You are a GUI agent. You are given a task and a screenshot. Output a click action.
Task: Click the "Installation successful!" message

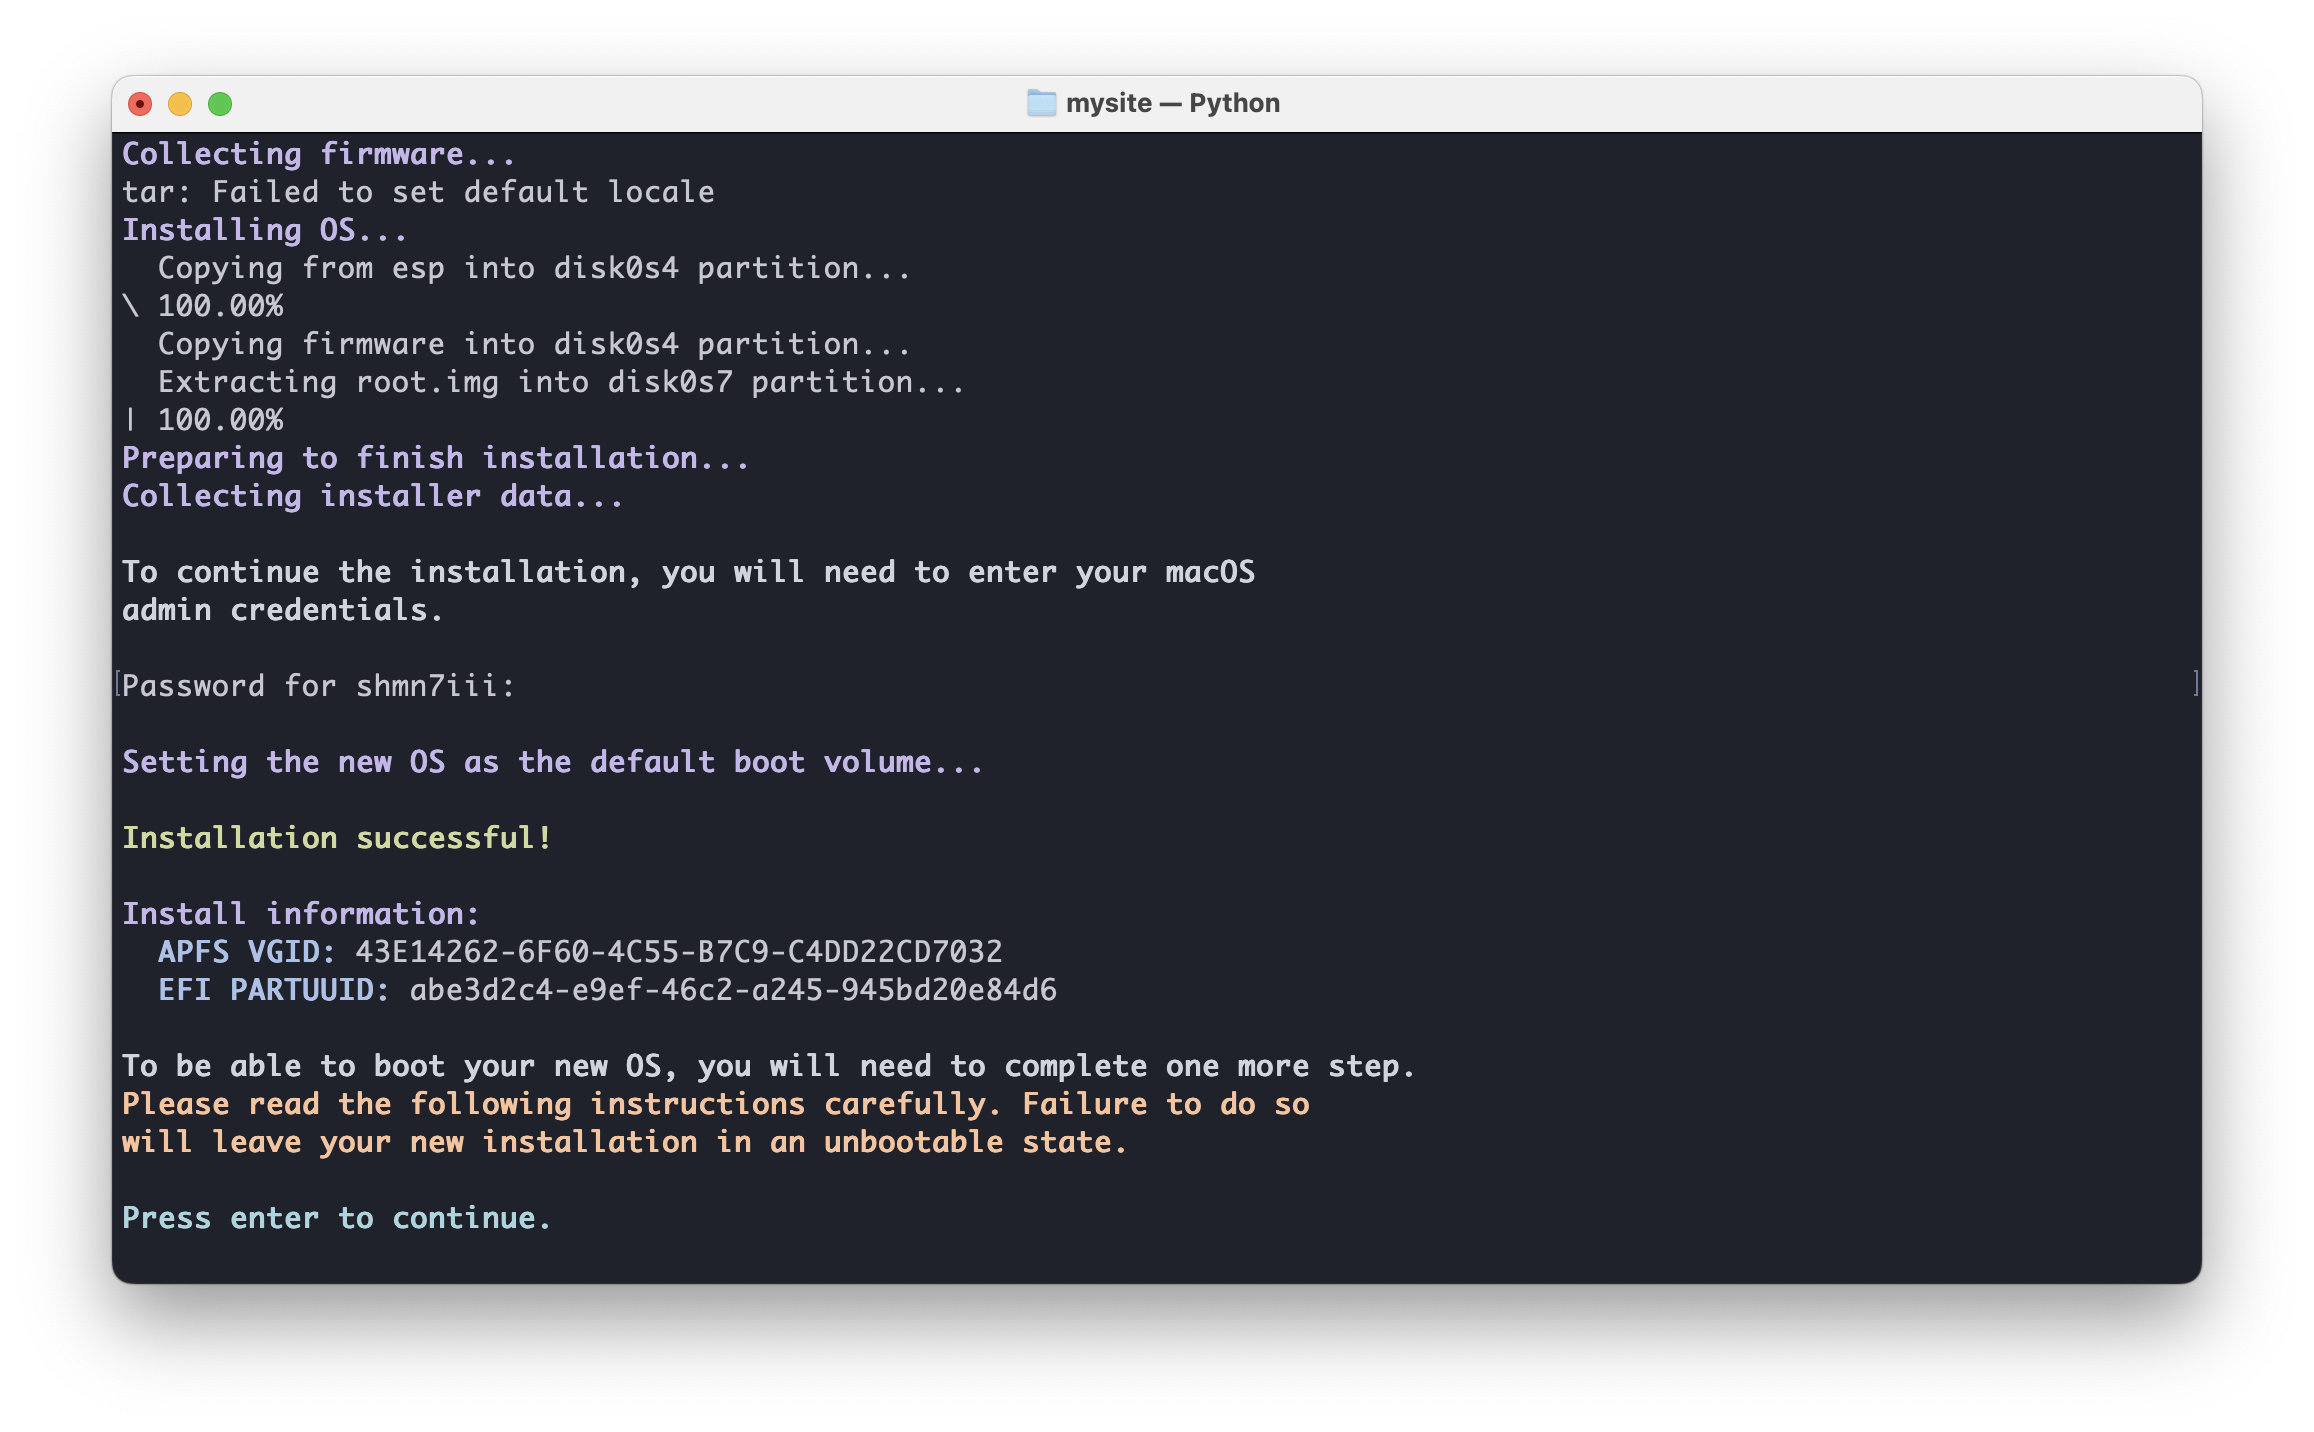tap(336, 838)
